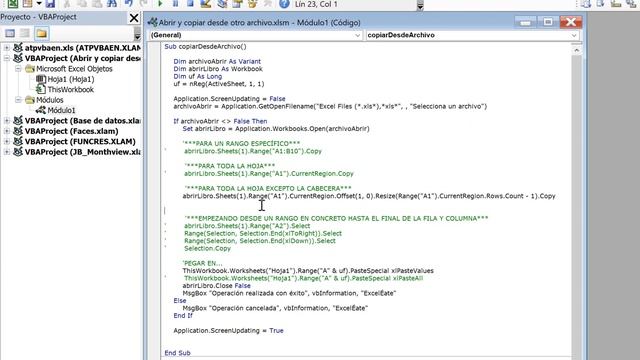Close the Proyecto - VBAProject panel

(x=134, y=18)
